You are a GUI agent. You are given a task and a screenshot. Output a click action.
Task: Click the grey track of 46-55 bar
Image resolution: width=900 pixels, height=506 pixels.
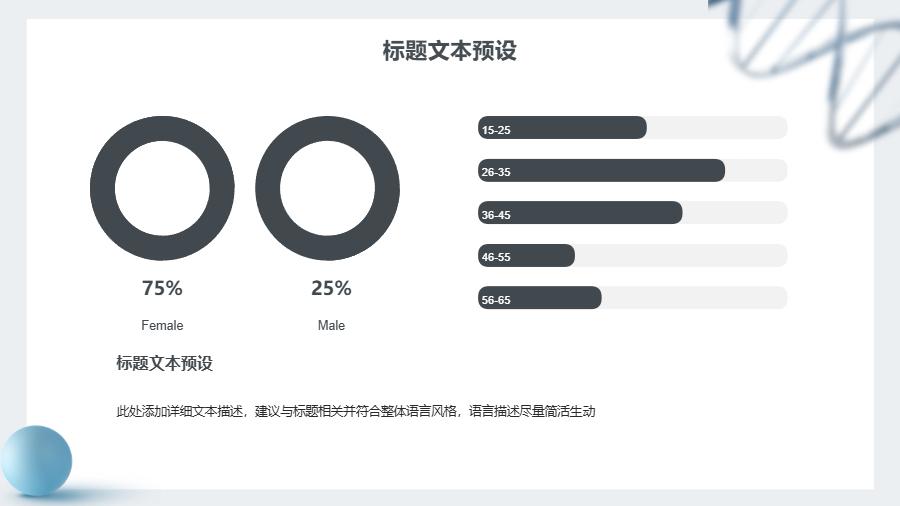pos(681,255)
